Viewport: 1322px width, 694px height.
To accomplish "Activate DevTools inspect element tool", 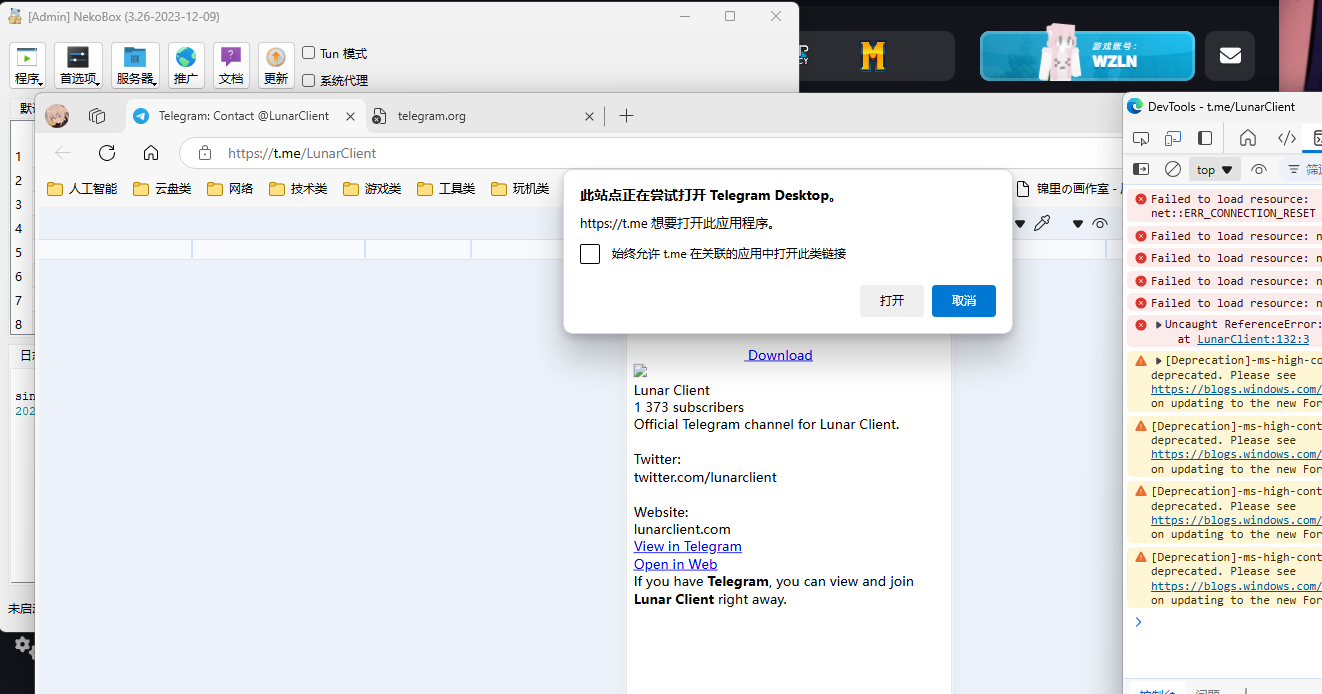I will (x=1141, y=138).
